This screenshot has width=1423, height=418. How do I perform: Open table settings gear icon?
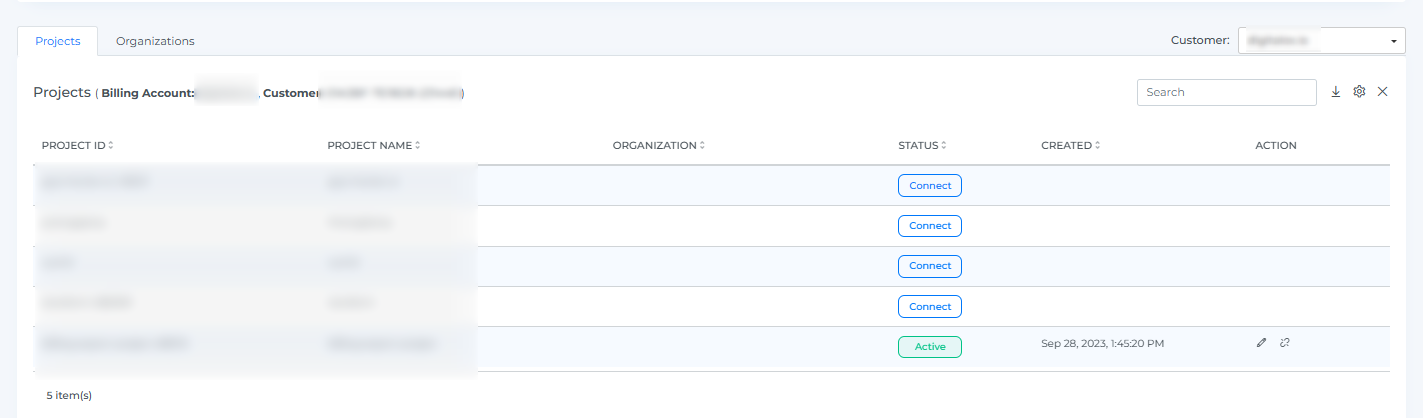[1359, 92]
